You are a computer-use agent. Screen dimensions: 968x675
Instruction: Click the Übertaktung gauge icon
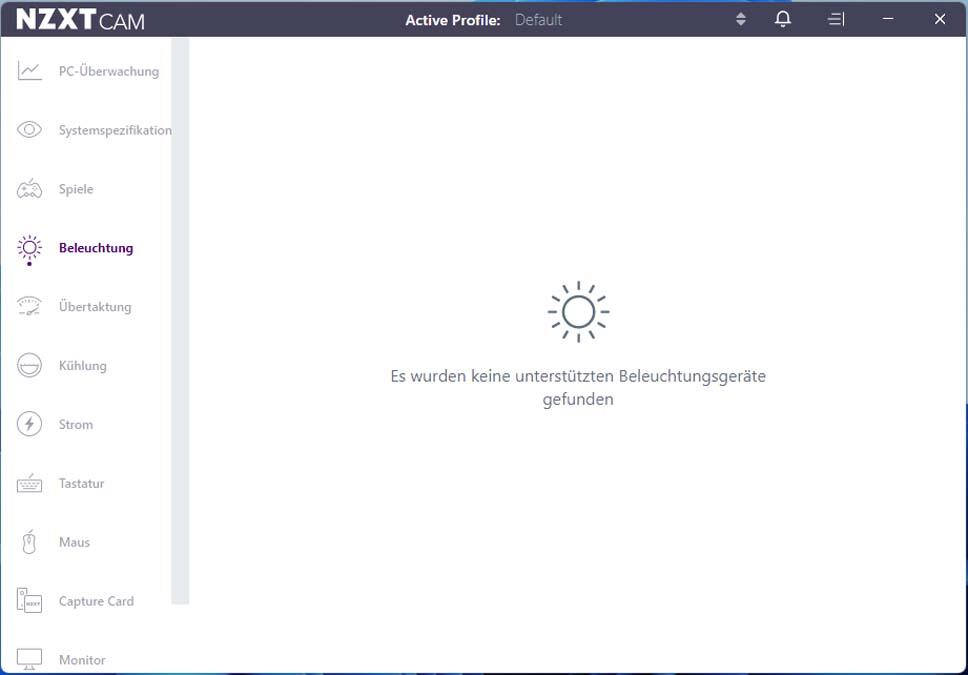[29, 307]
